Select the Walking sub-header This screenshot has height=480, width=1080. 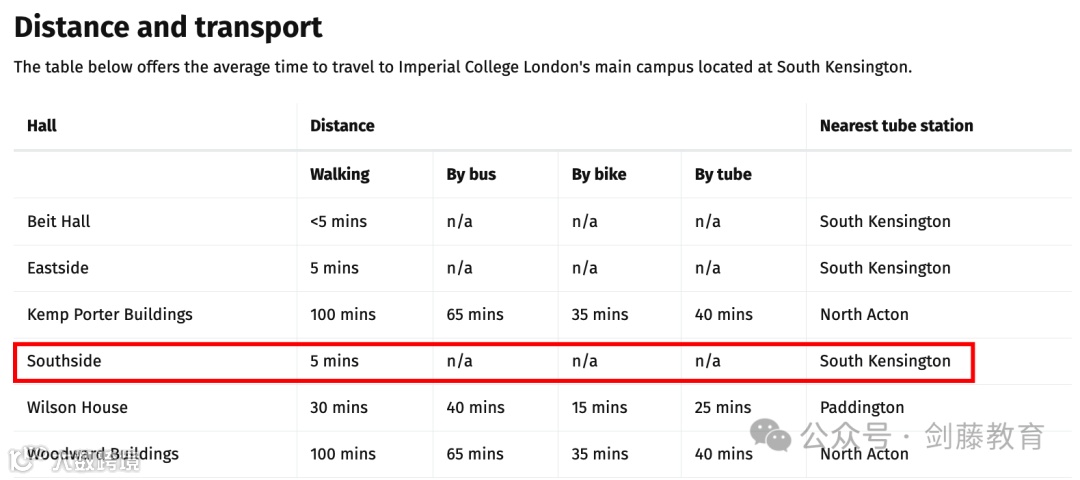coord(340,174)
